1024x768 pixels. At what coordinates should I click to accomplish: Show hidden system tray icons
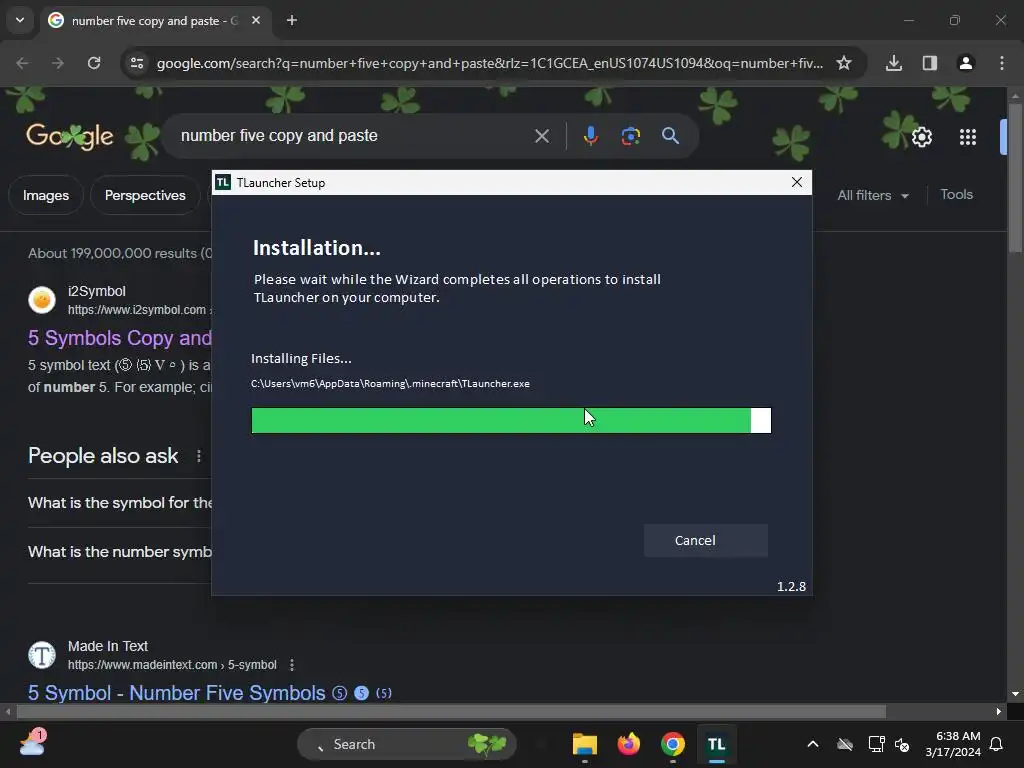[812, 744]
